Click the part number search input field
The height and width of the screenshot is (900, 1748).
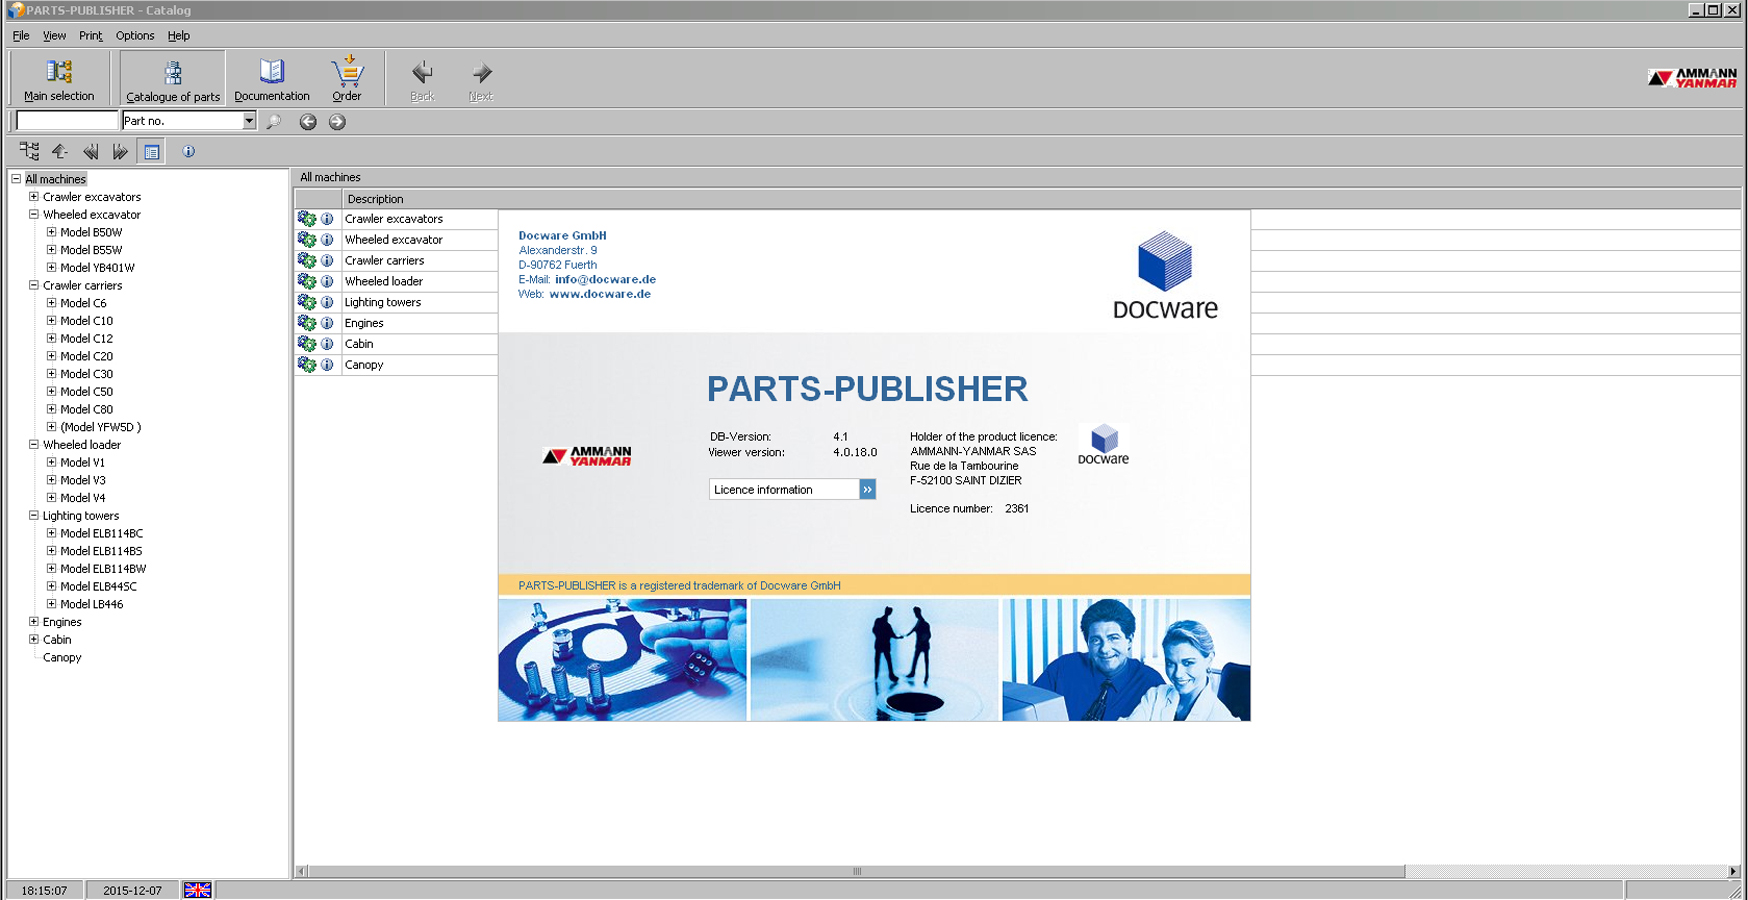[67, 121]
